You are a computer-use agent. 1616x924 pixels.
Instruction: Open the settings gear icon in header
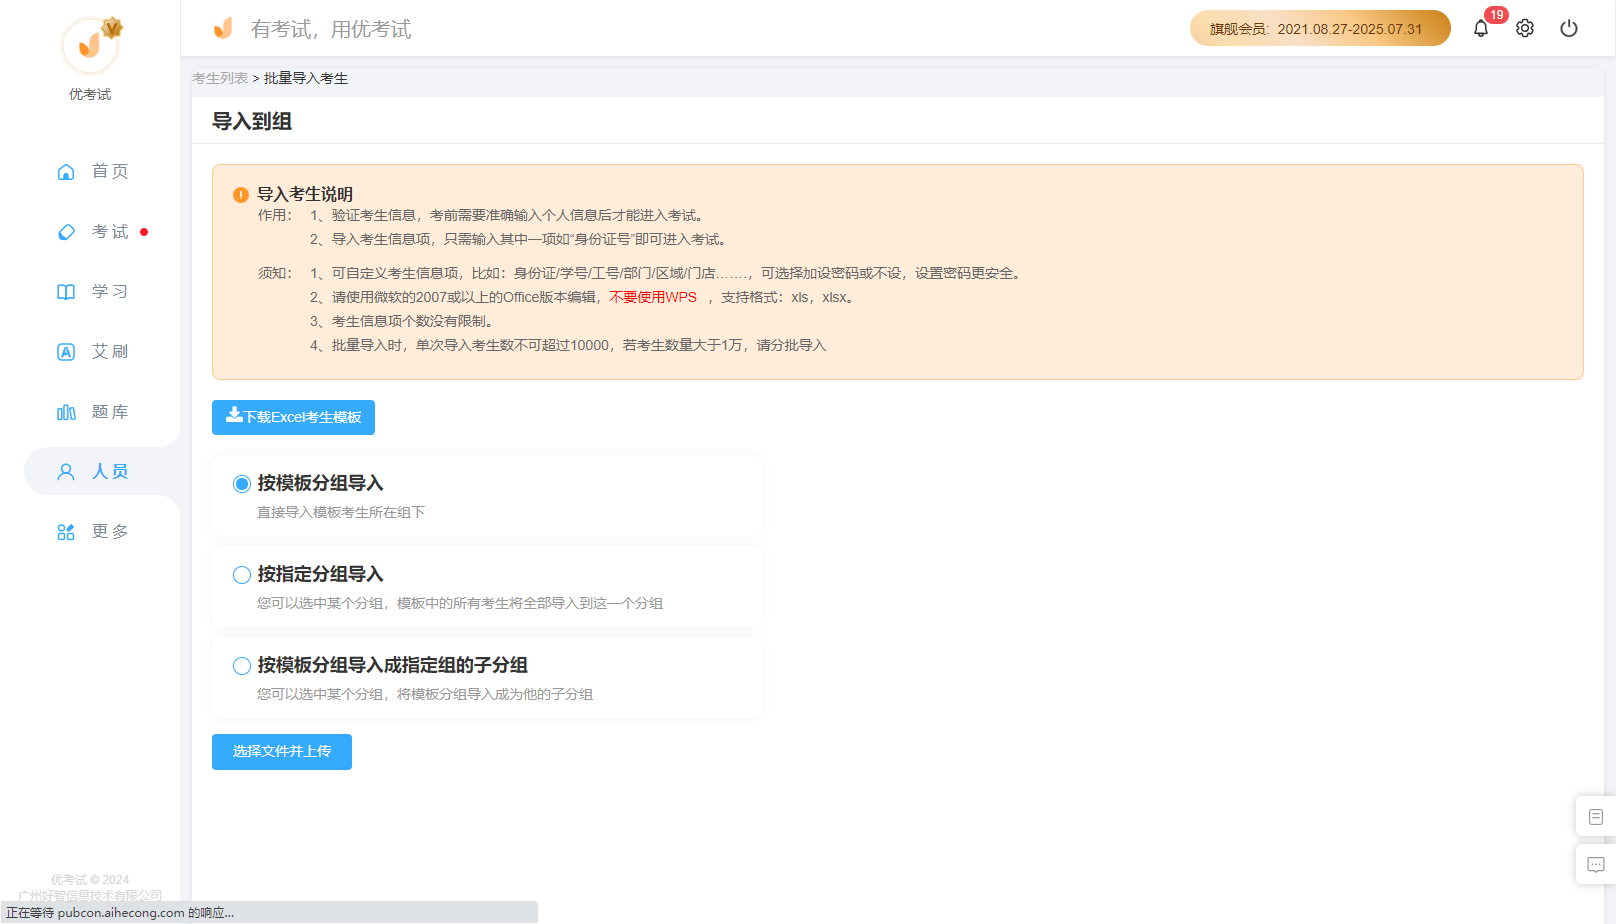pyautogui.click(x=1525, y=28)
